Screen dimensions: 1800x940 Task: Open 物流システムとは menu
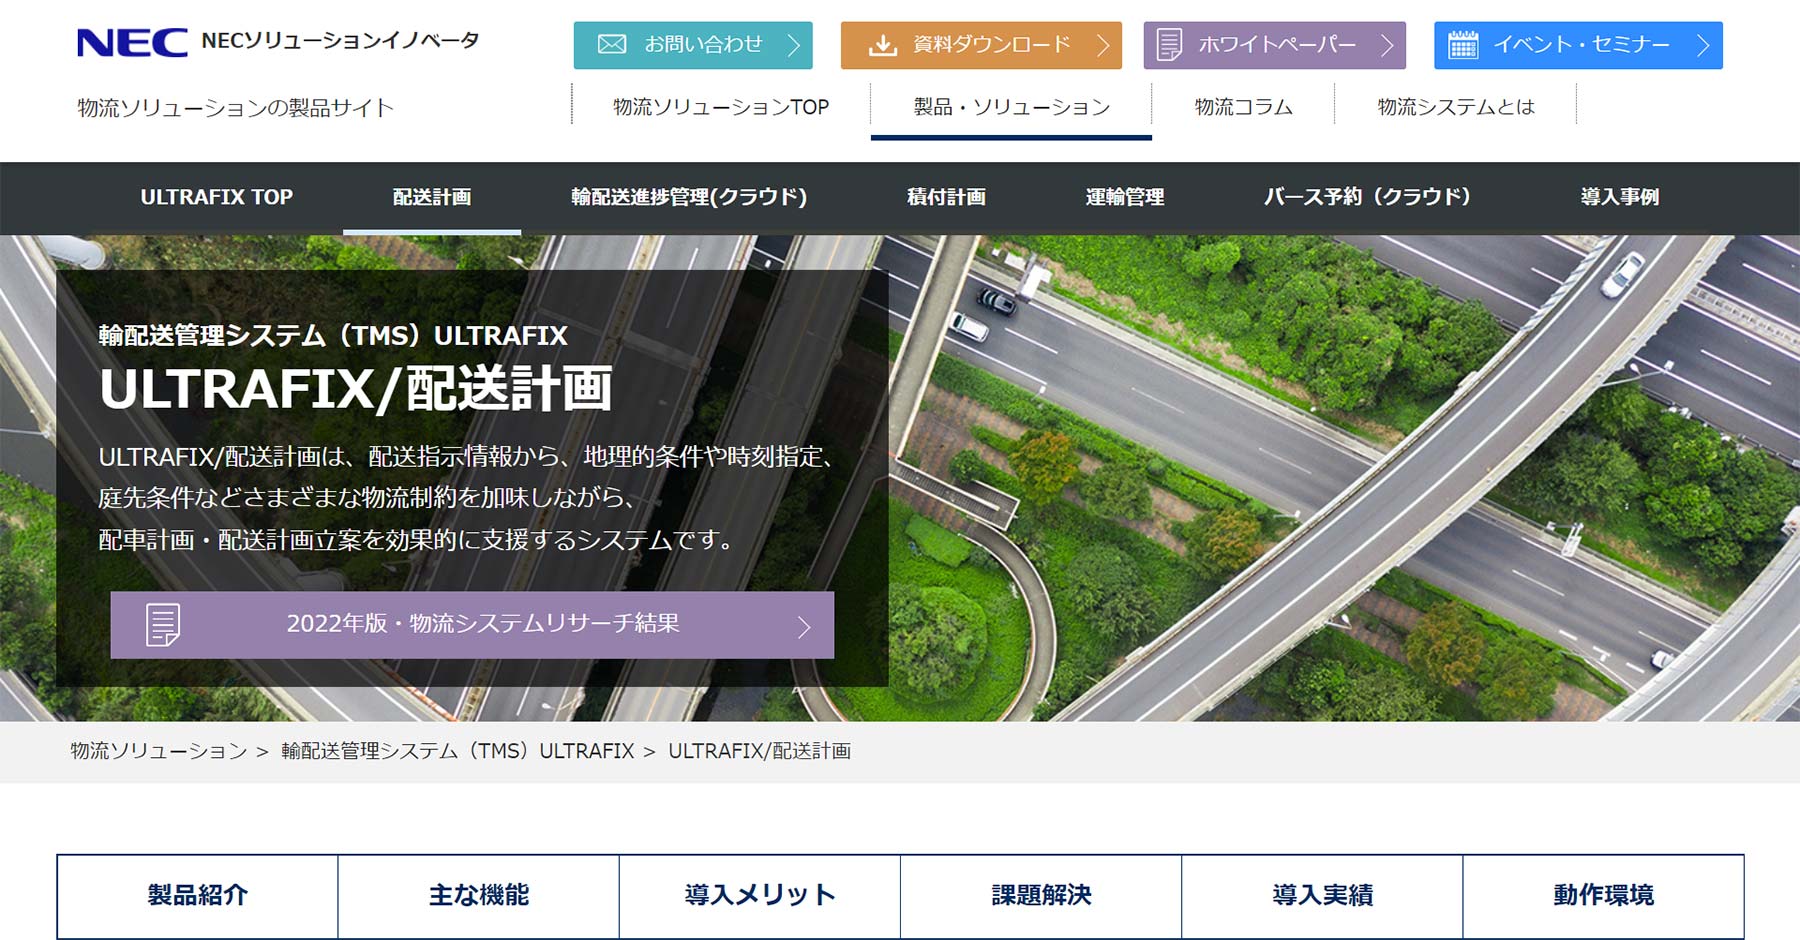pos(1455,107)
